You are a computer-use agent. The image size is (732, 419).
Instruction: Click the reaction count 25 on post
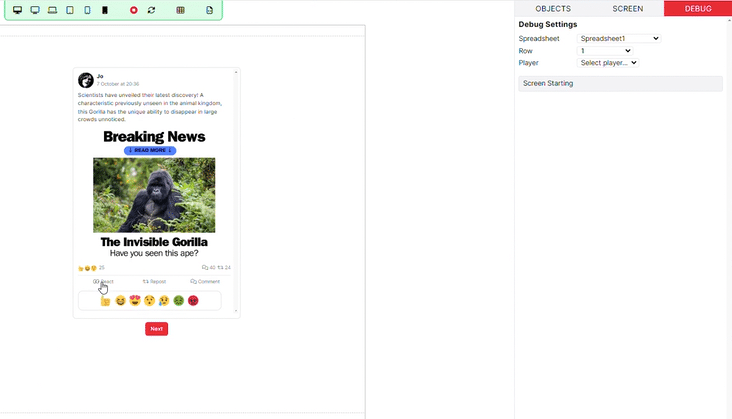pos(102,268)
